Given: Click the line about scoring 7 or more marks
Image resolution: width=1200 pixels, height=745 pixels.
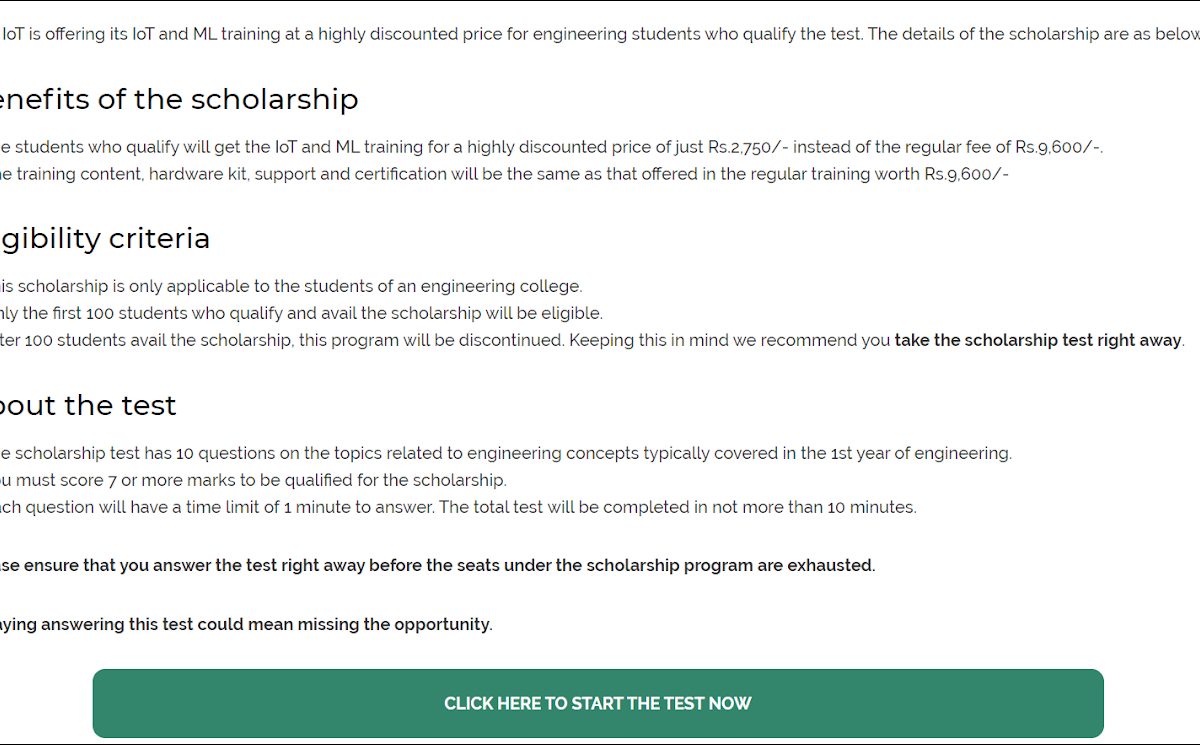Looking at the screenshot, I should coord(250,480).
